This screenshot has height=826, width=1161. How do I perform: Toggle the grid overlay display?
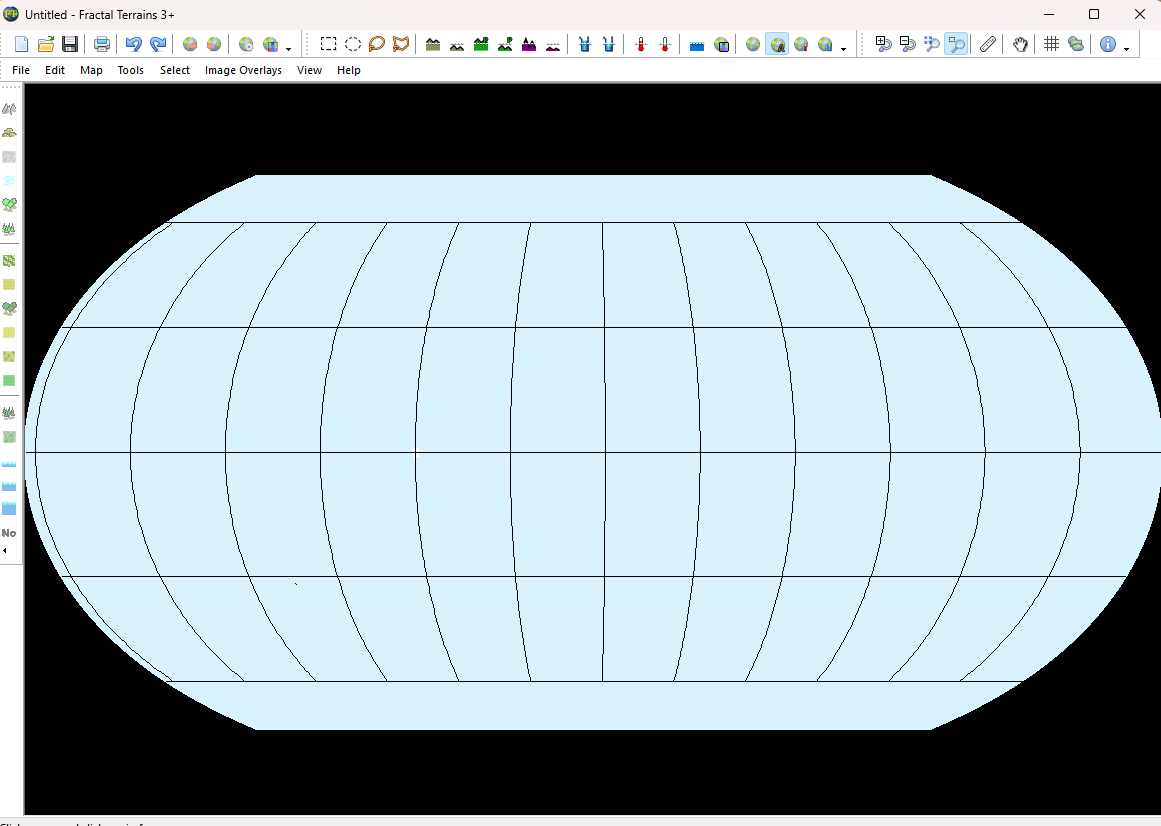1051,44
